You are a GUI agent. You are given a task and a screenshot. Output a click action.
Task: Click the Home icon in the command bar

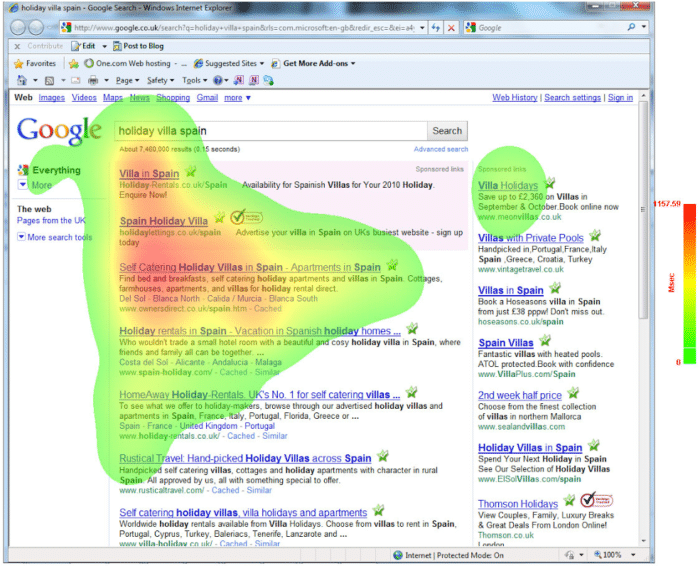(x=21, y=80)
